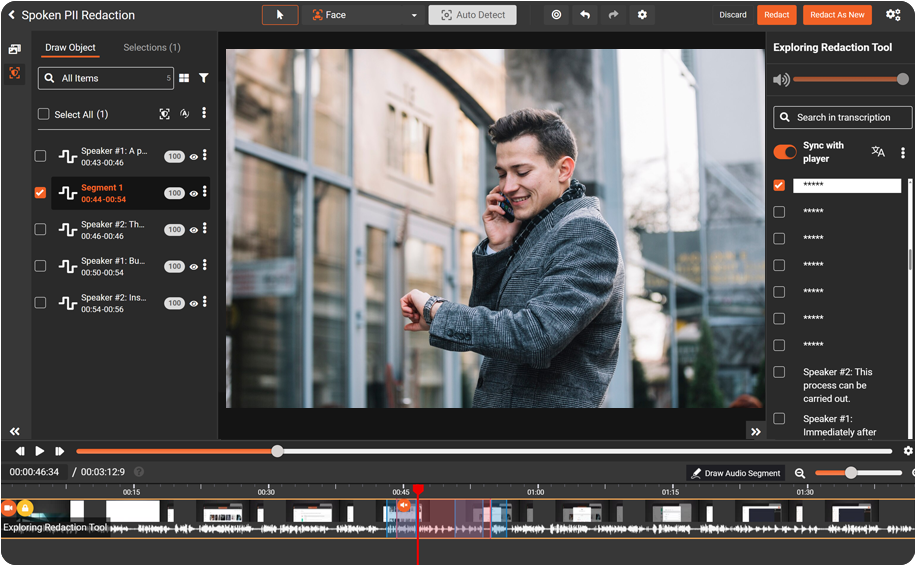
Task: Check the Select All checkbox
Action: pyautogui.click(x=43, y=114)
